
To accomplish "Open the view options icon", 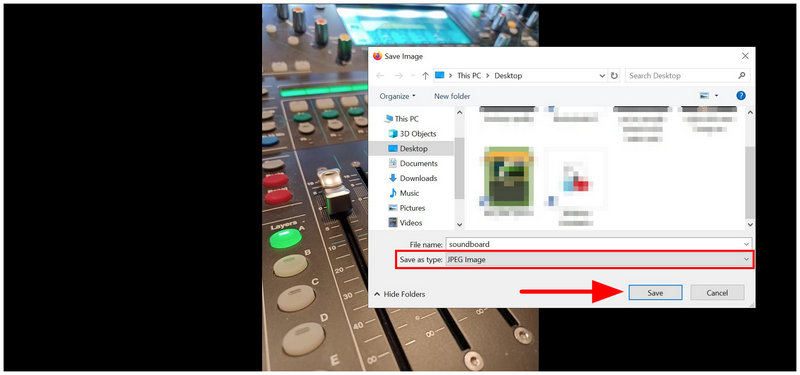I will [705, 96].
